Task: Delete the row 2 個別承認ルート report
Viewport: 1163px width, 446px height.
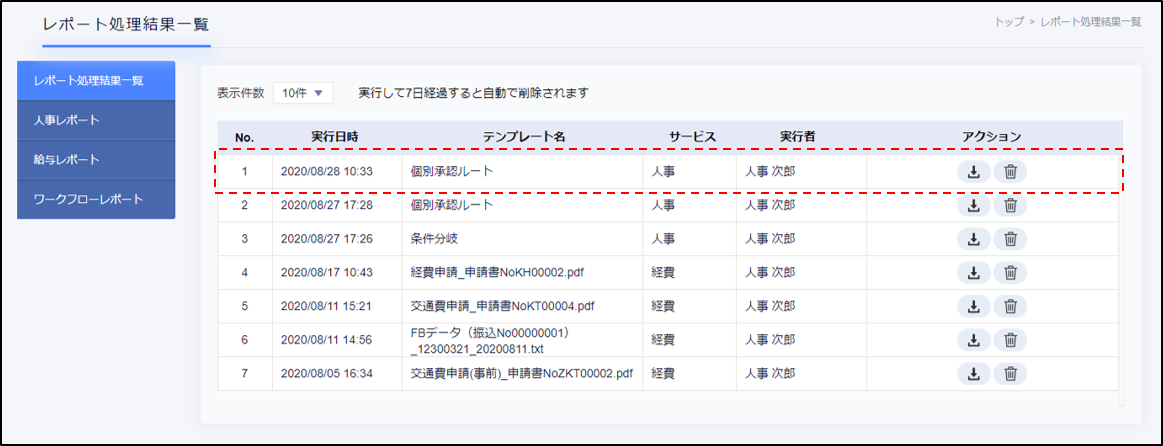Action: point(1010,205)
